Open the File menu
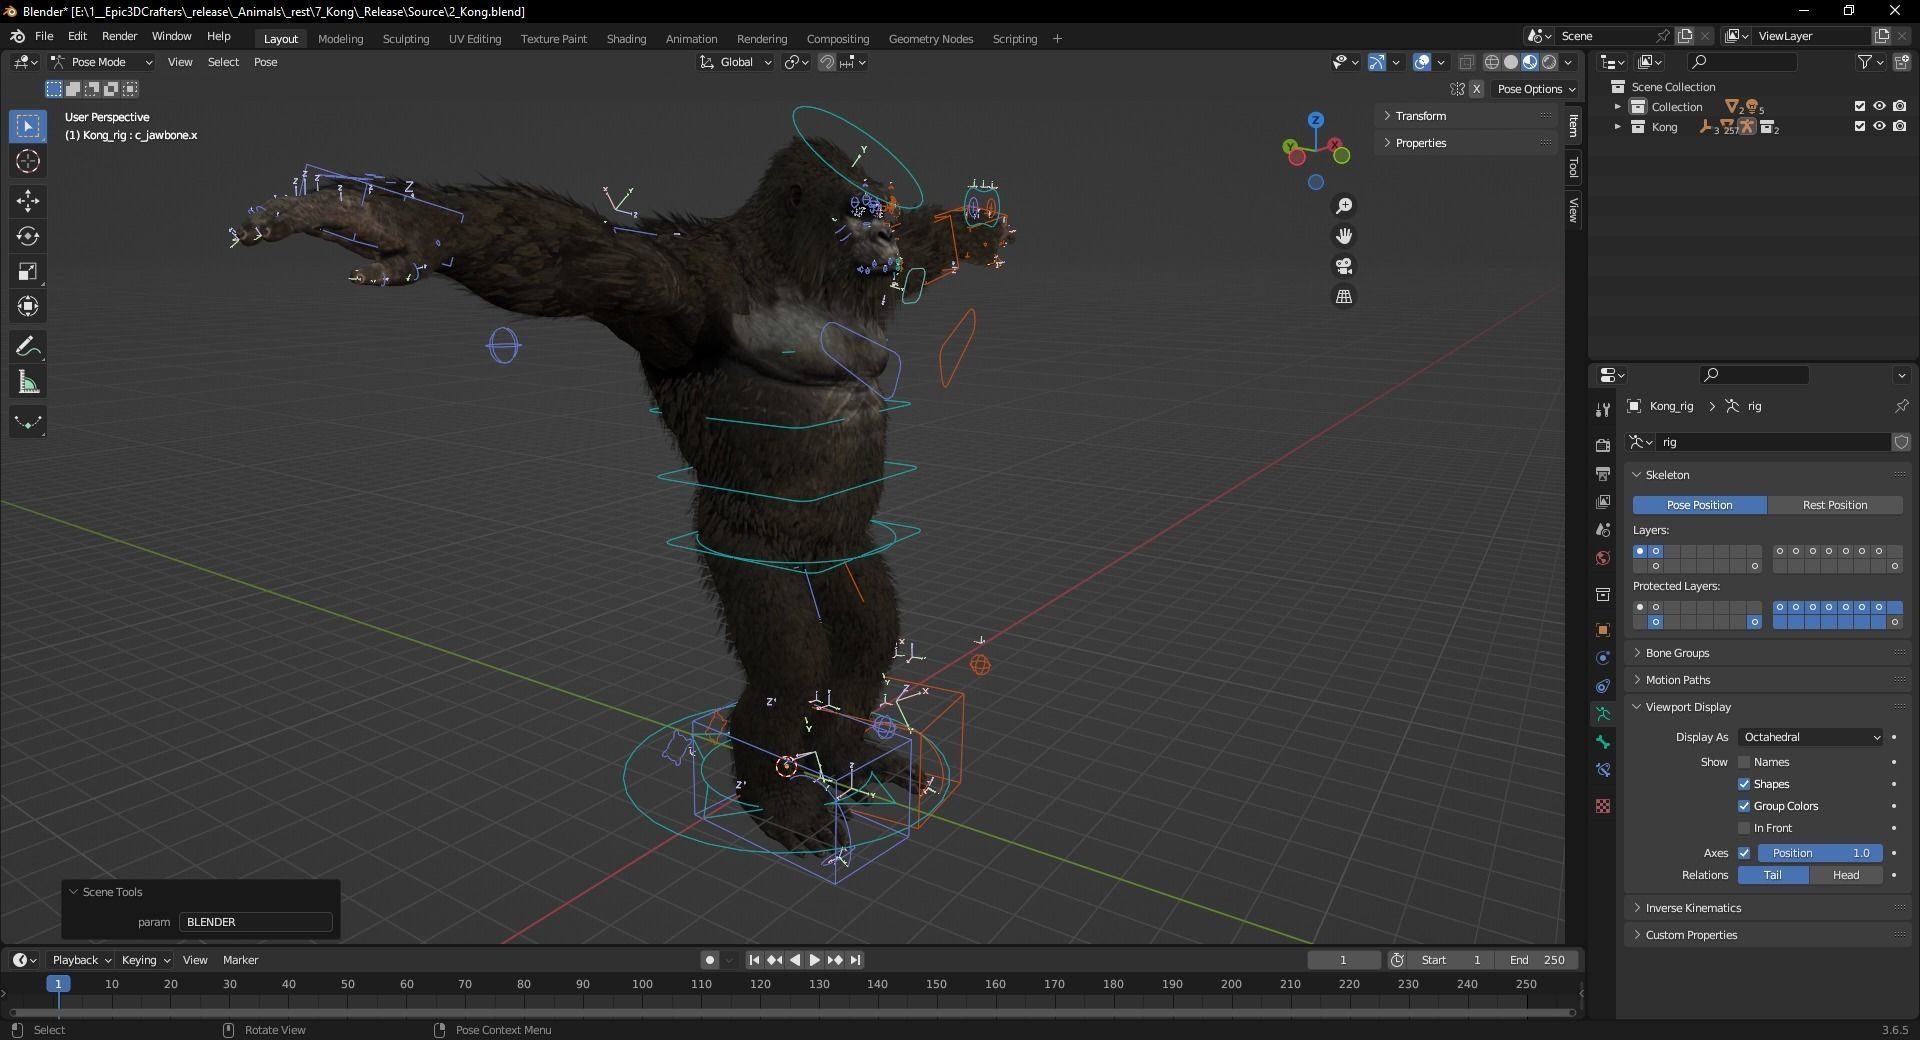The height and width of the screenshot is (1040, 1920). click(44, 36)
